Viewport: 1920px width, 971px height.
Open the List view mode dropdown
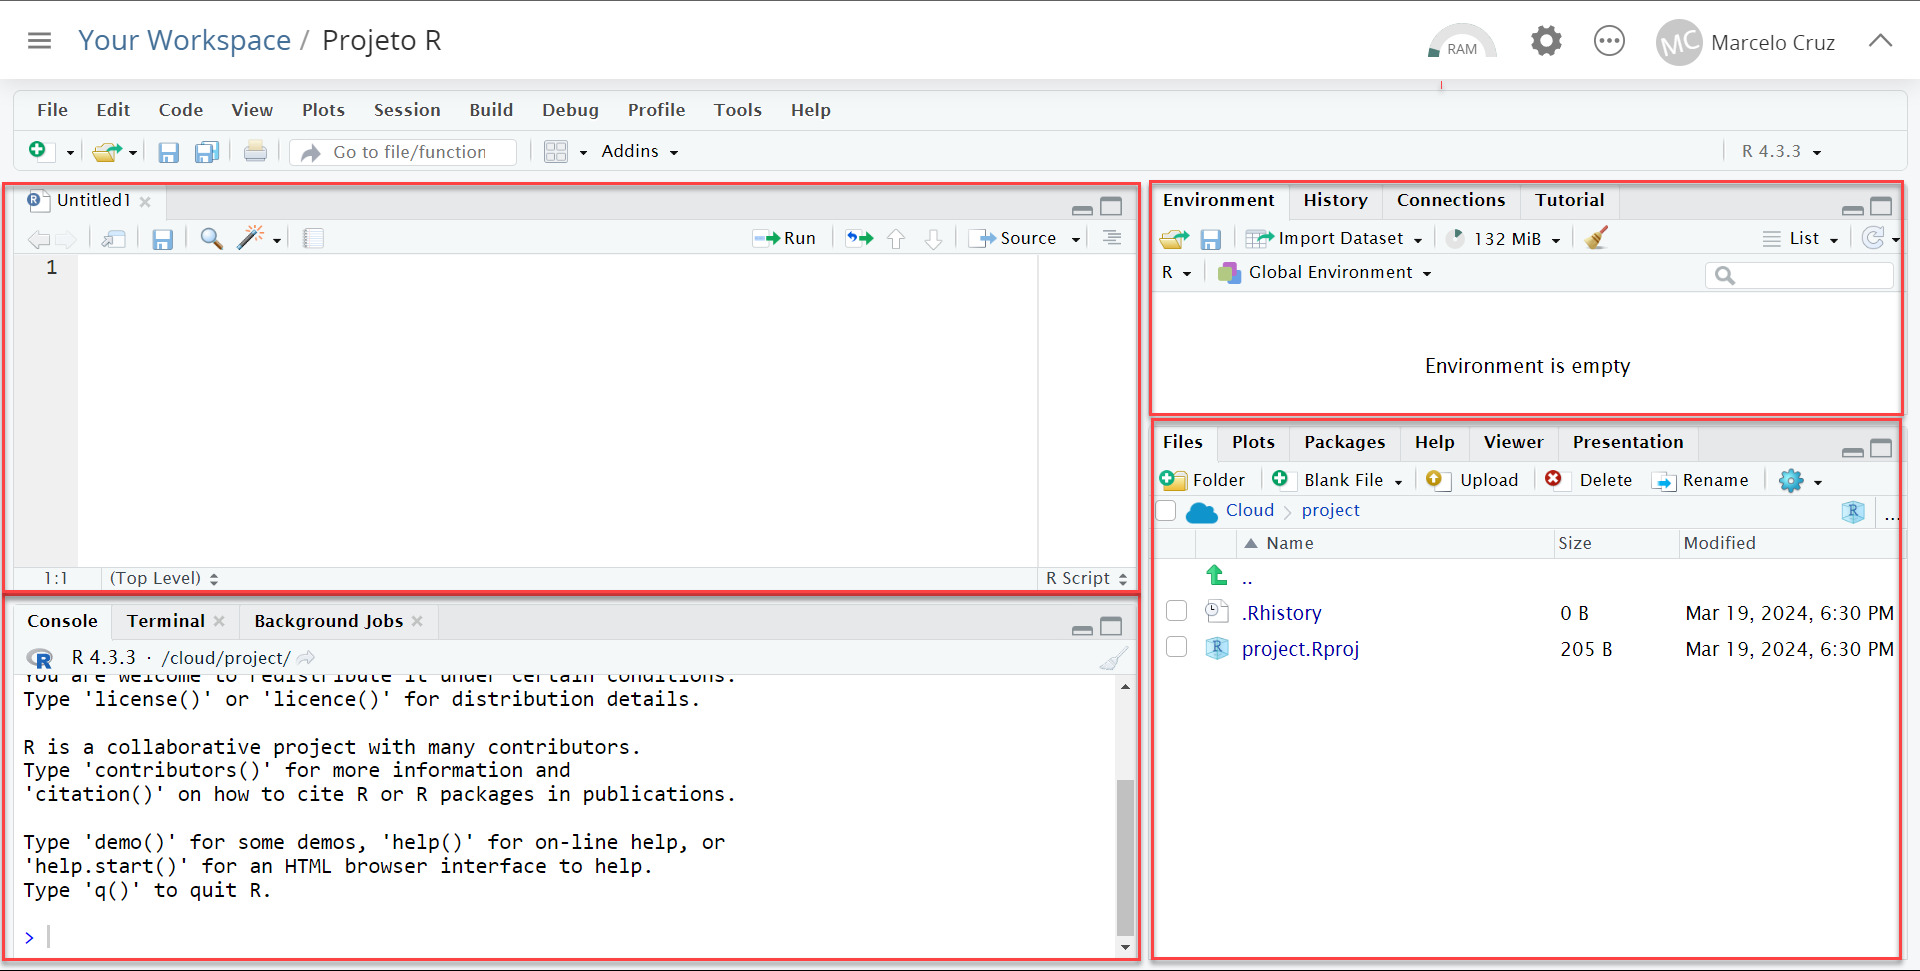1801,239
